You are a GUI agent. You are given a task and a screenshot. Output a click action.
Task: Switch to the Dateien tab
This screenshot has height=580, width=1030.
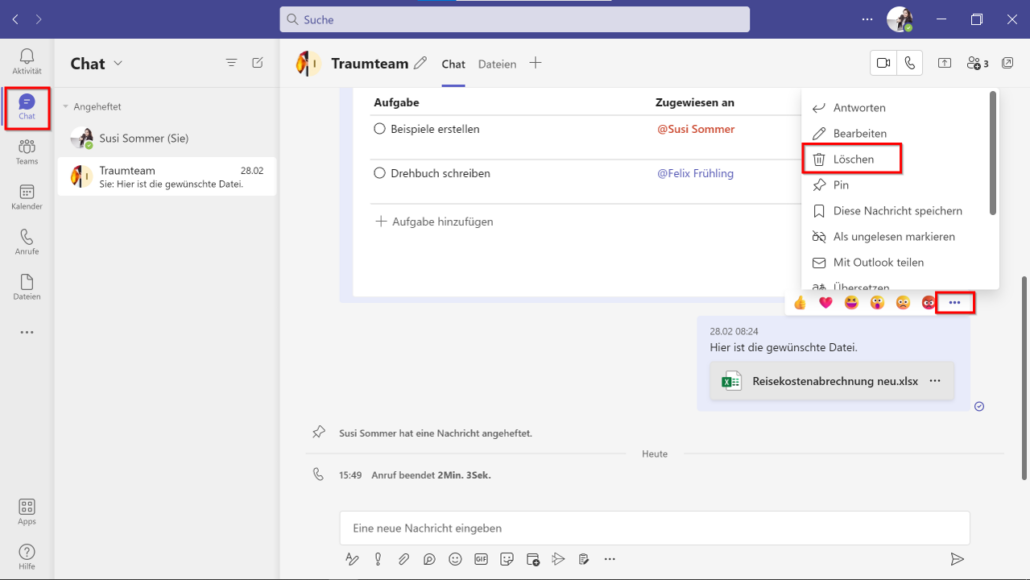[x=497, y=63]
